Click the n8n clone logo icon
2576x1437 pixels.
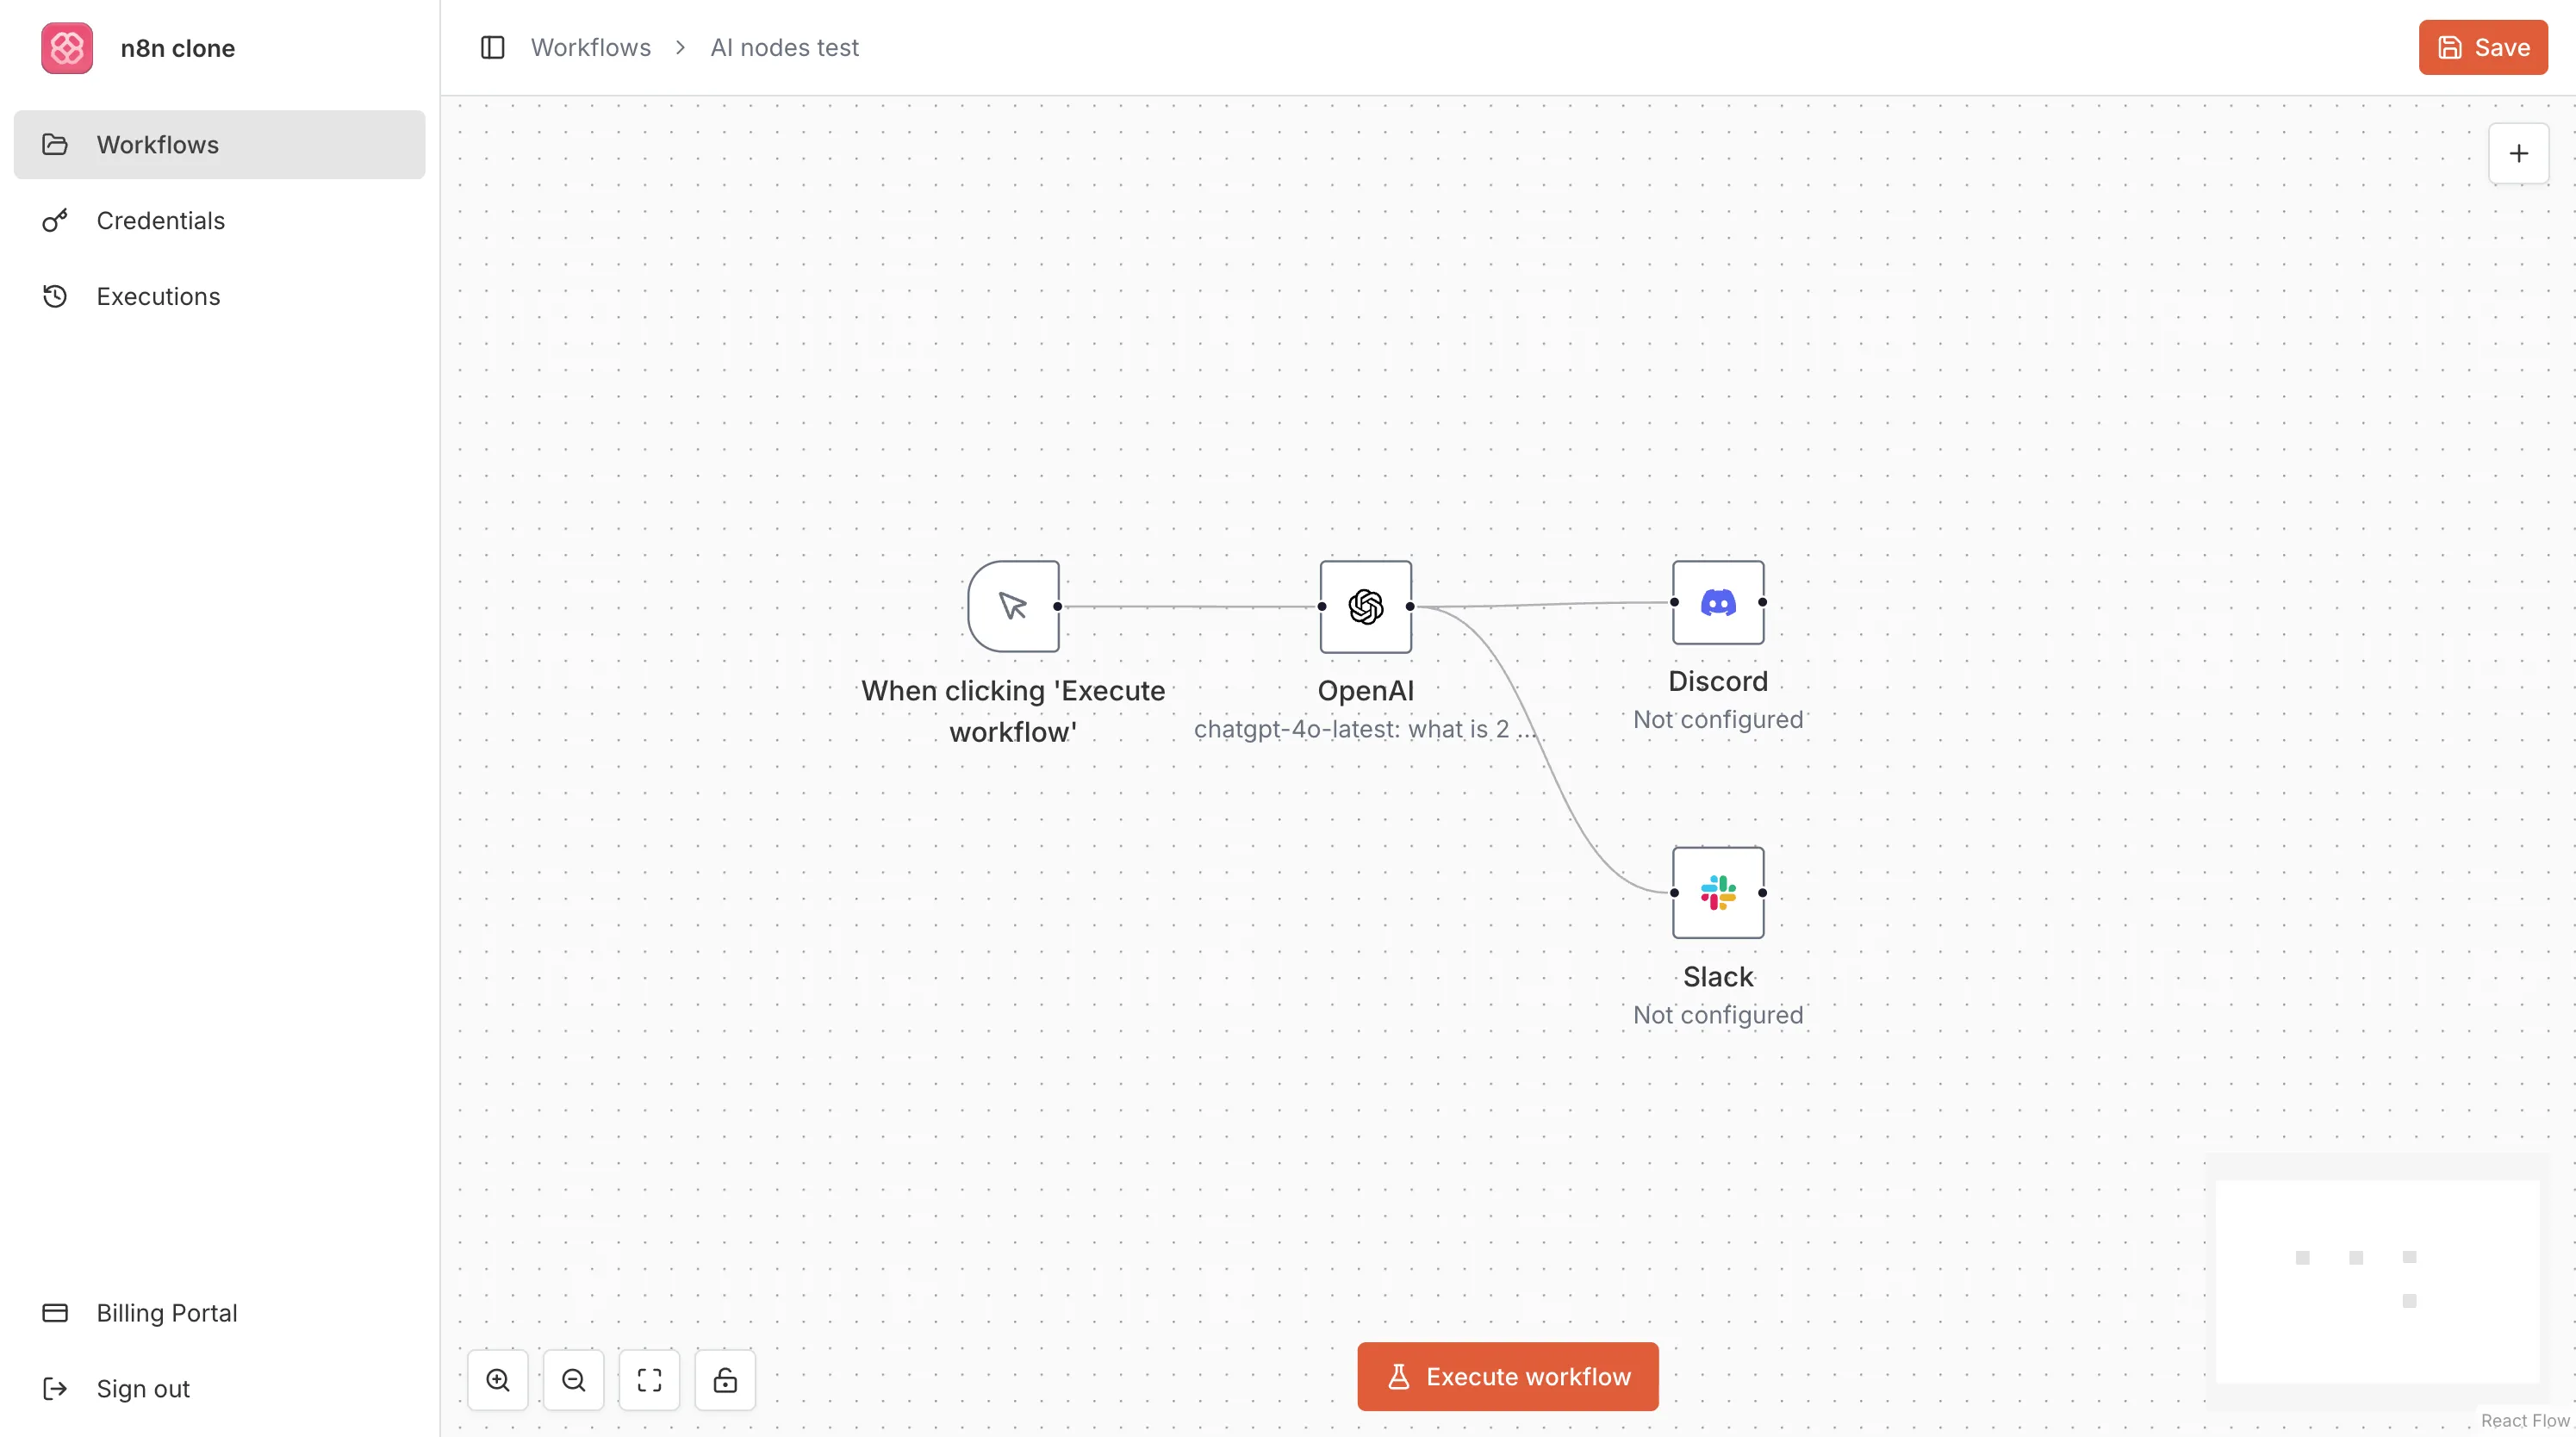pyautogui.click(x=67, y=48)
